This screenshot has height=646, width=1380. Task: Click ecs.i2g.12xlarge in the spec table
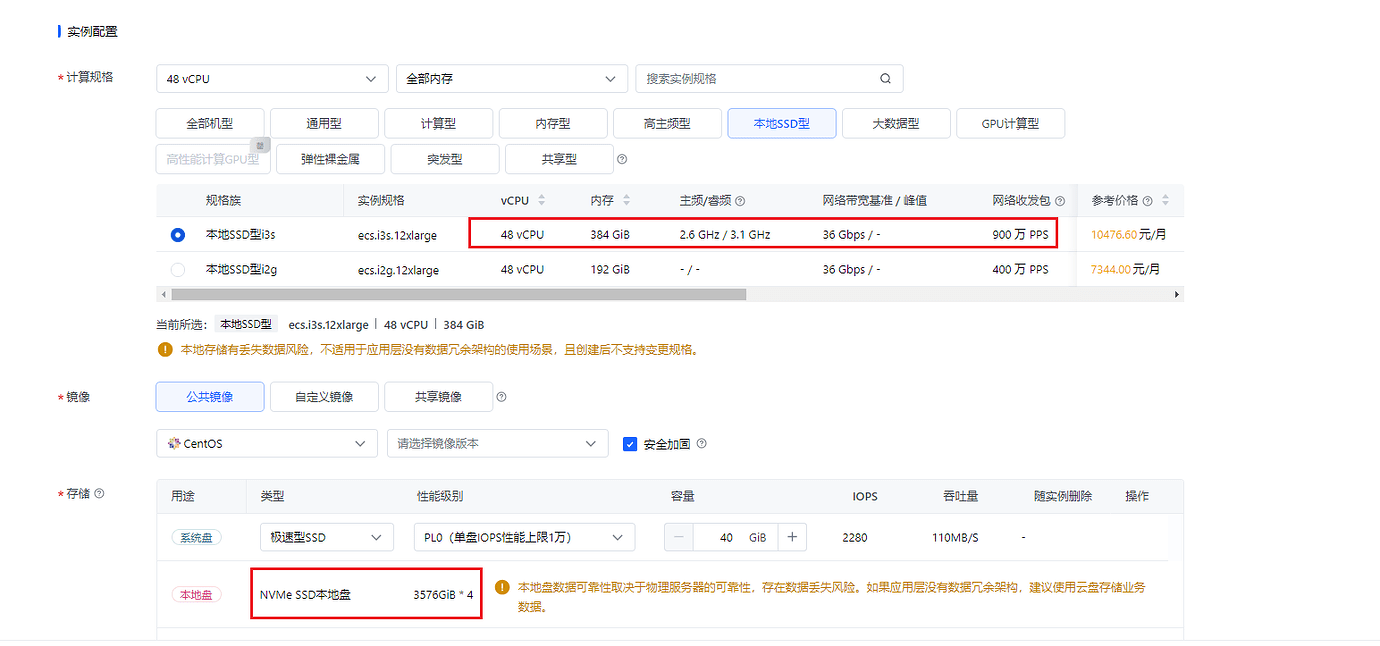(x=398, y=270)
